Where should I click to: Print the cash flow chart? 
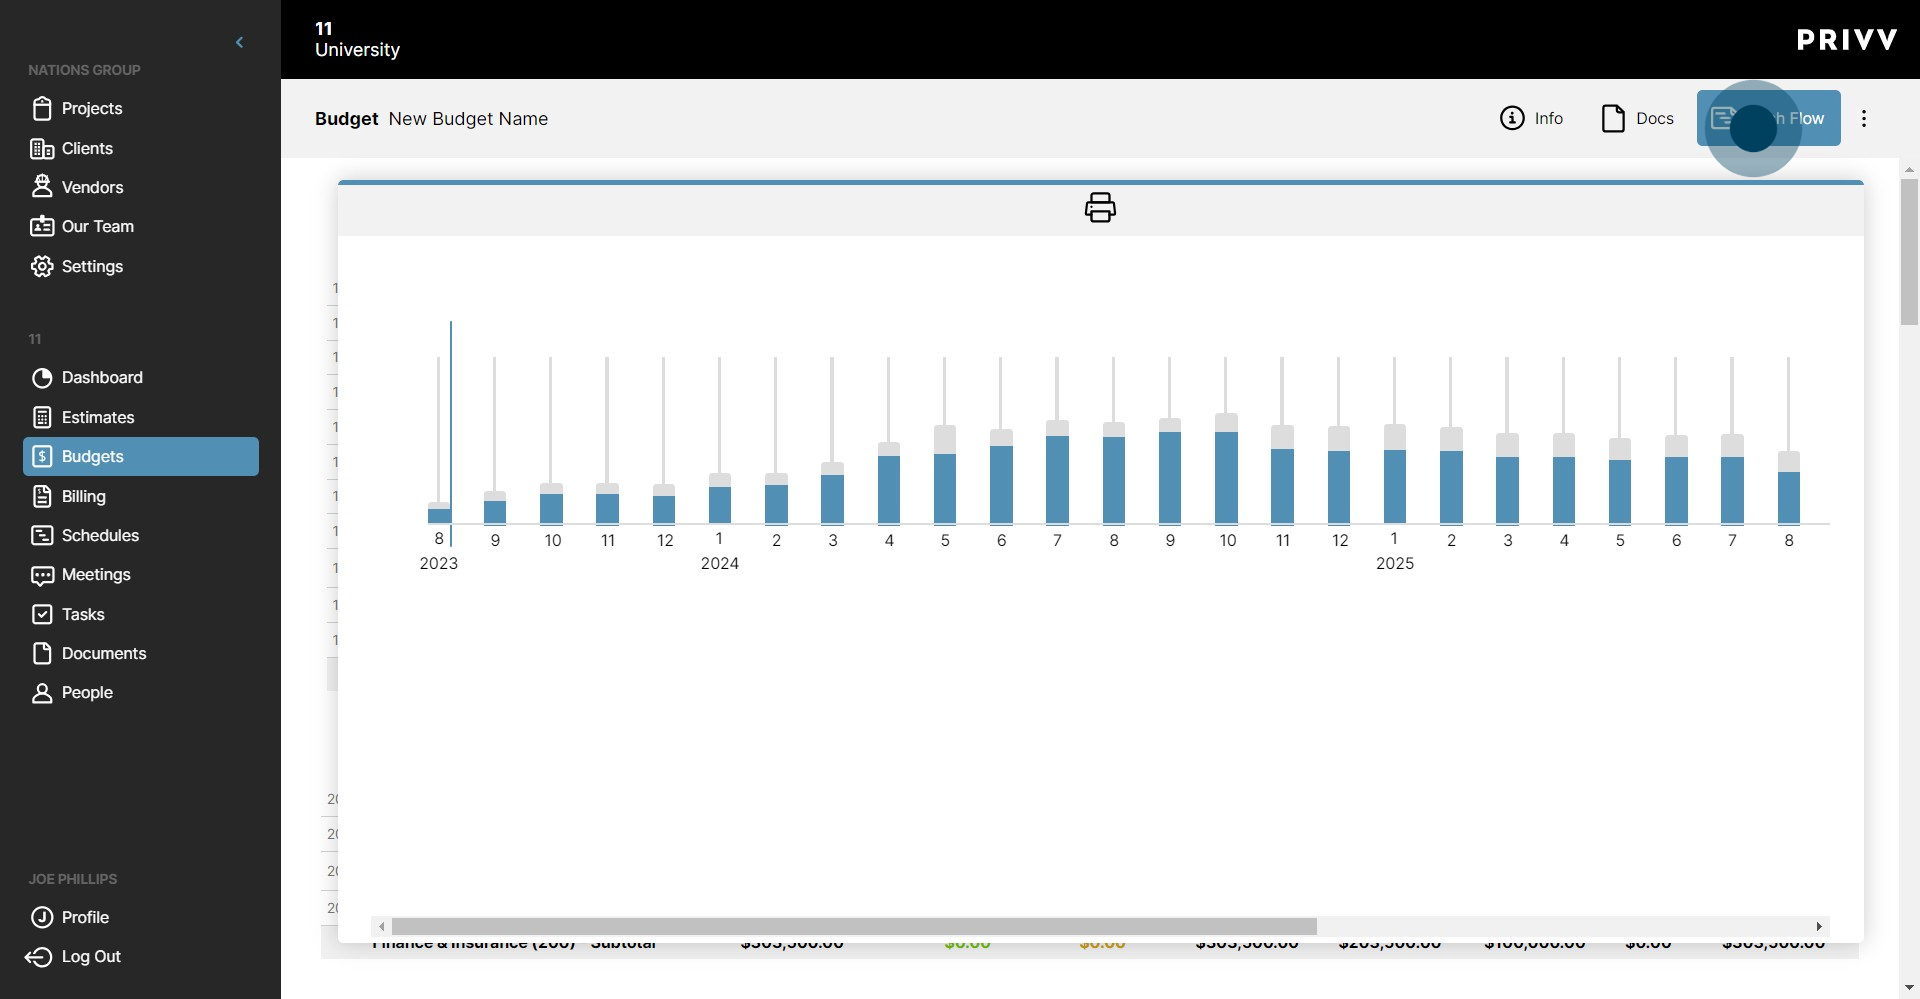click(x=1100, y=207)
